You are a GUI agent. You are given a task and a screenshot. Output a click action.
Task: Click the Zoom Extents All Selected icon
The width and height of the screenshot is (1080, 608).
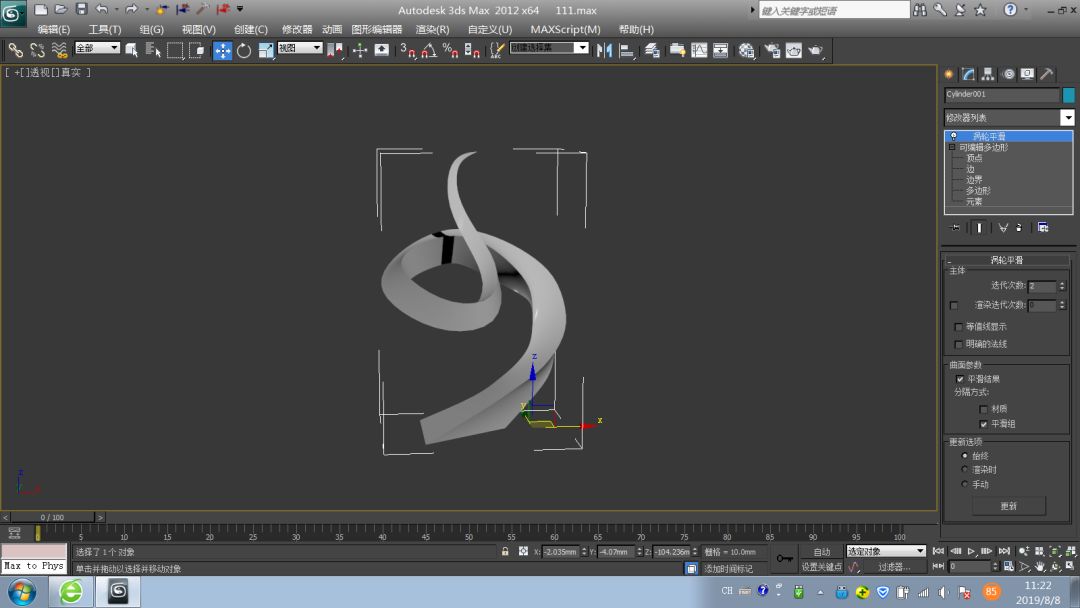(x=1070, y=552)
